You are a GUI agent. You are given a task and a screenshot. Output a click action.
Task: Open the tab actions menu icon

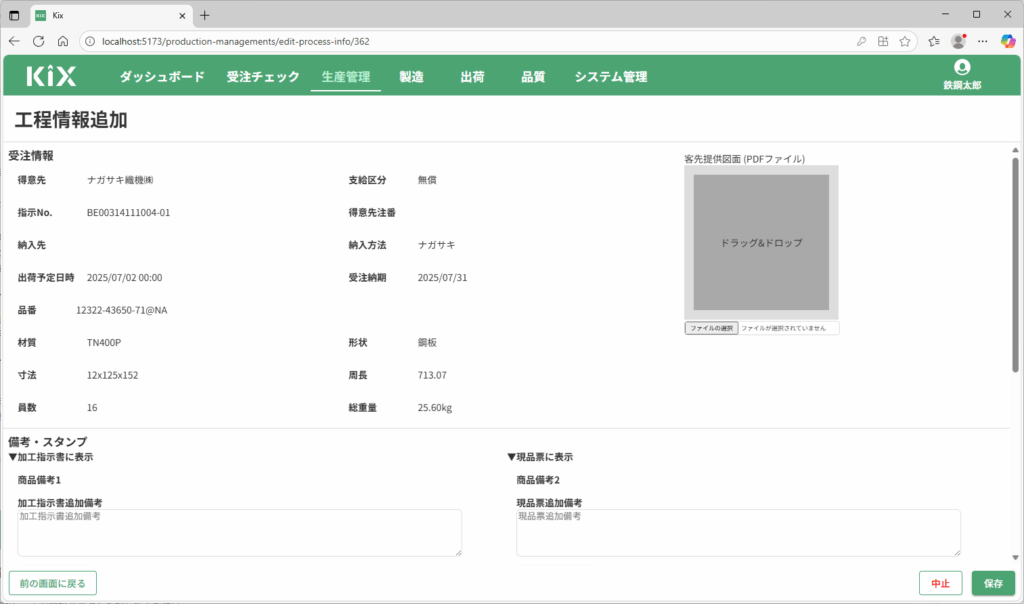pos(14,15)
